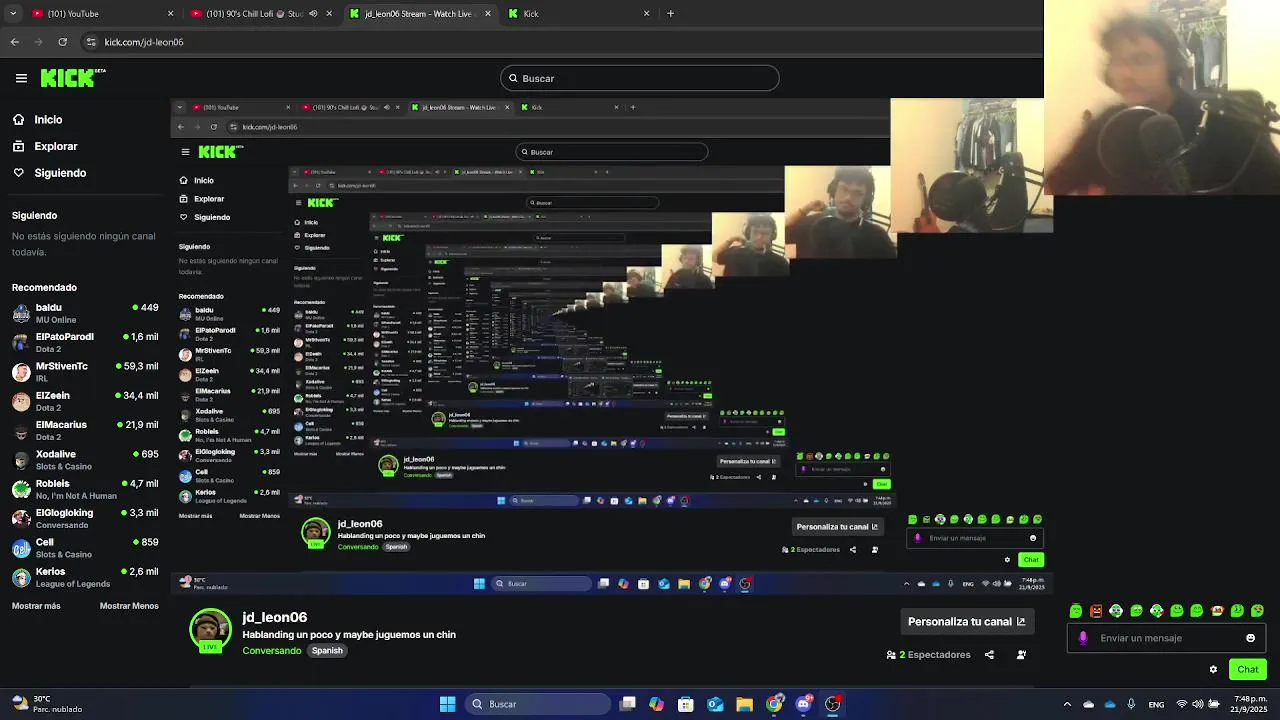Click the viewers icon next to 2 Espectadores
This screenshot has width=1280, height=720.
891,655
